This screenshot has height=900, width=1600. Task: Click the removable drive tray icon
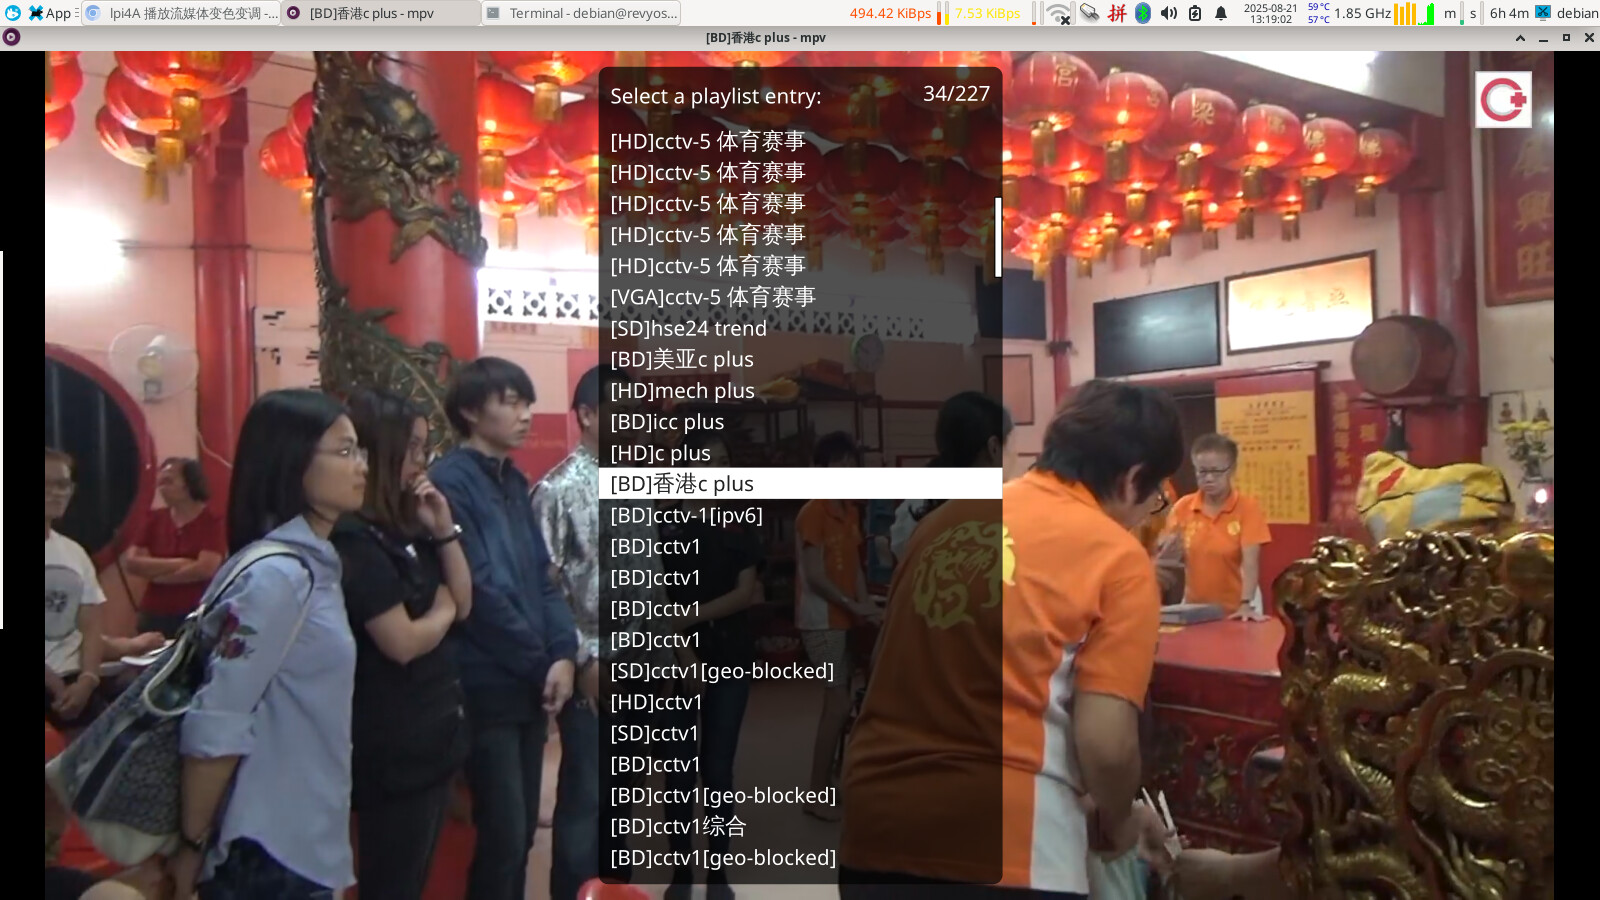click(x=1089, y=13)
